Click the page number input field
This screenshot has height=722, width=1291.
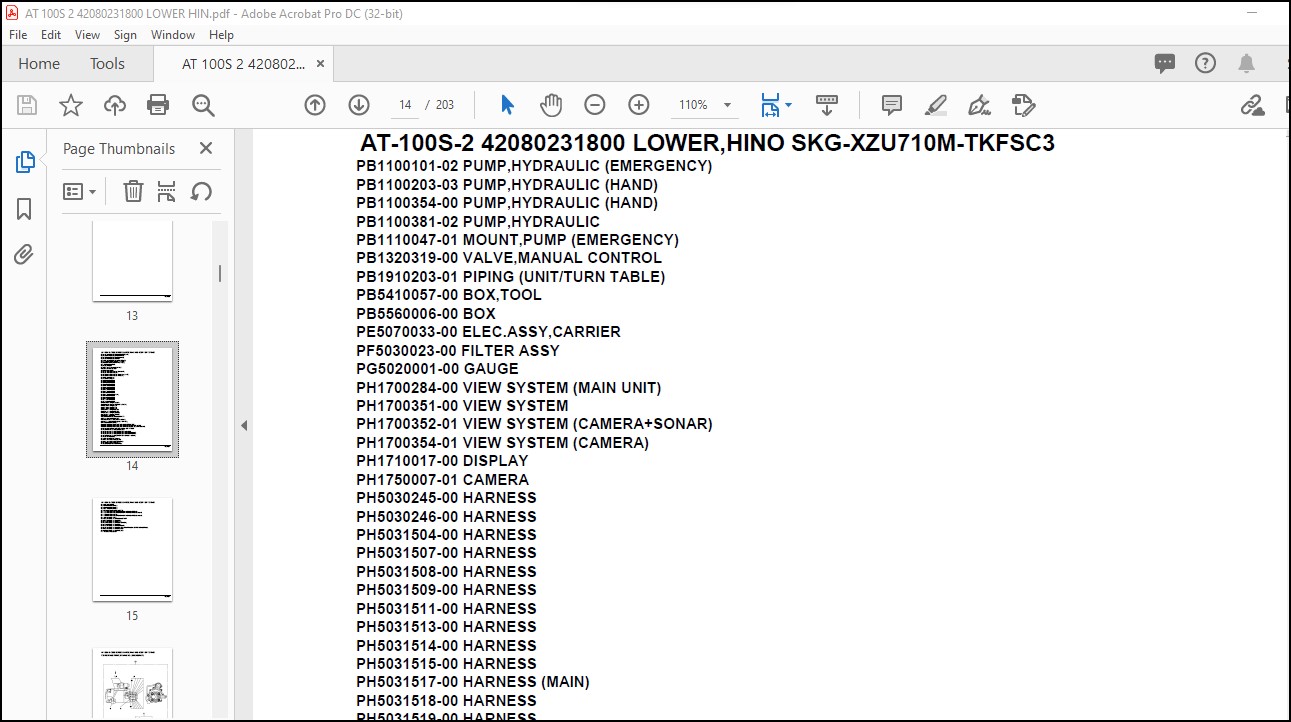coord(404,105)
